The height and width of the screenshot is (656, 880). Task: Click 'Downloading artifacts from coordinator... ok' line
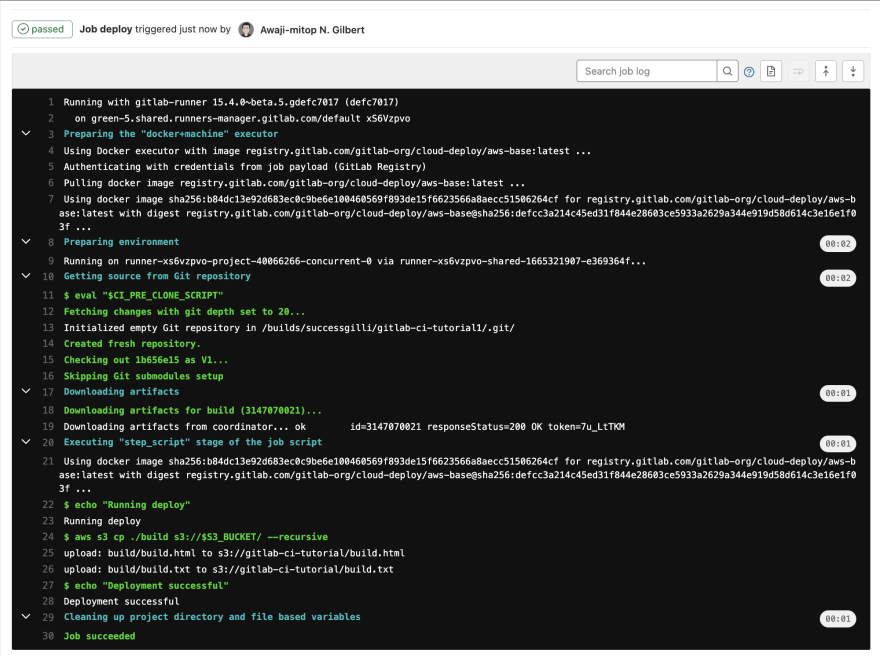coord(344,427)
